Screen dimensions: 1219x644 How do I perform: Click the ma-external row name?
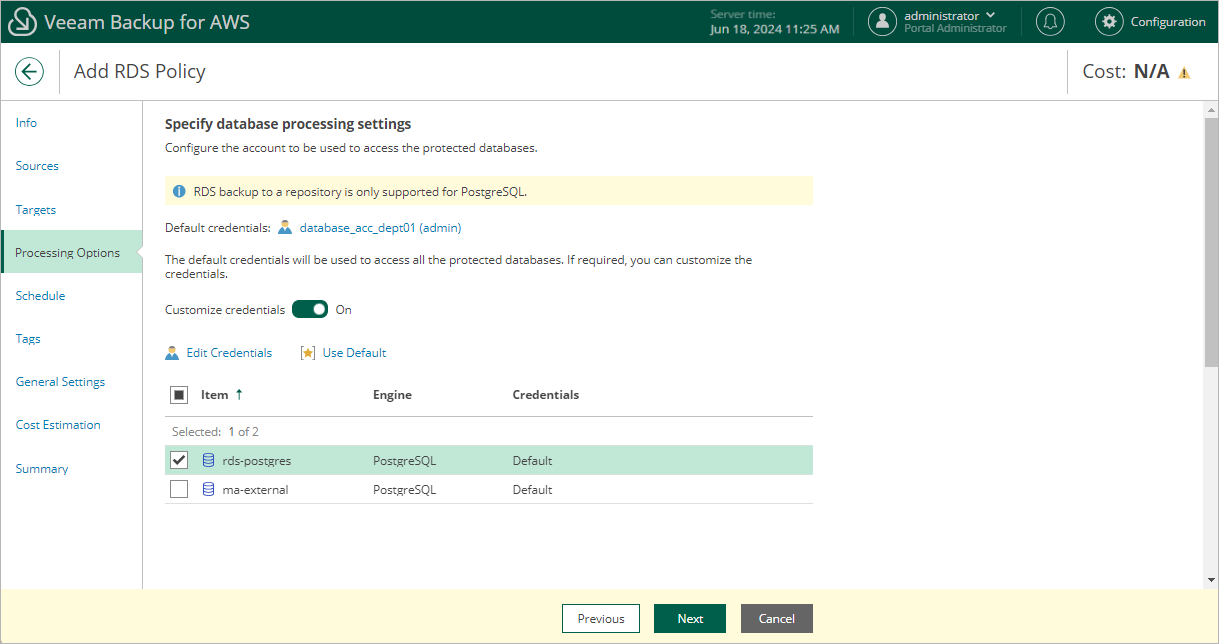click(255, 490)
